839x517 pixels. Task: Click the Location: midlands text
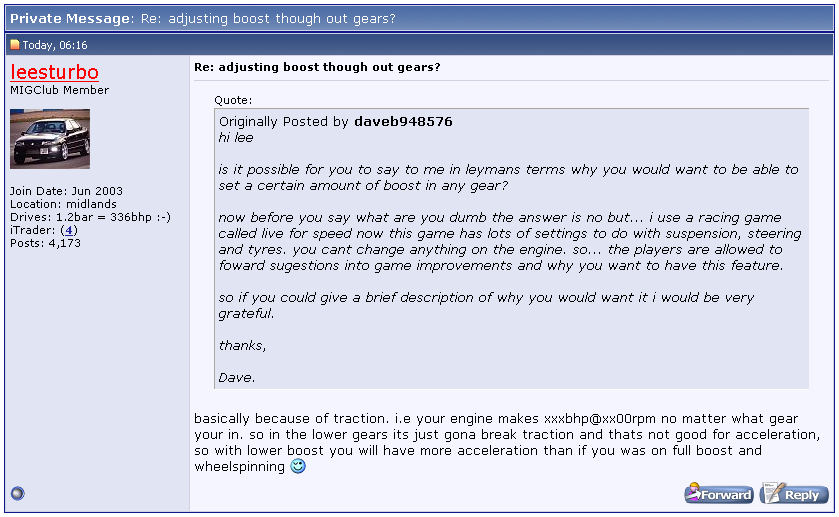(x=63, y=204)
